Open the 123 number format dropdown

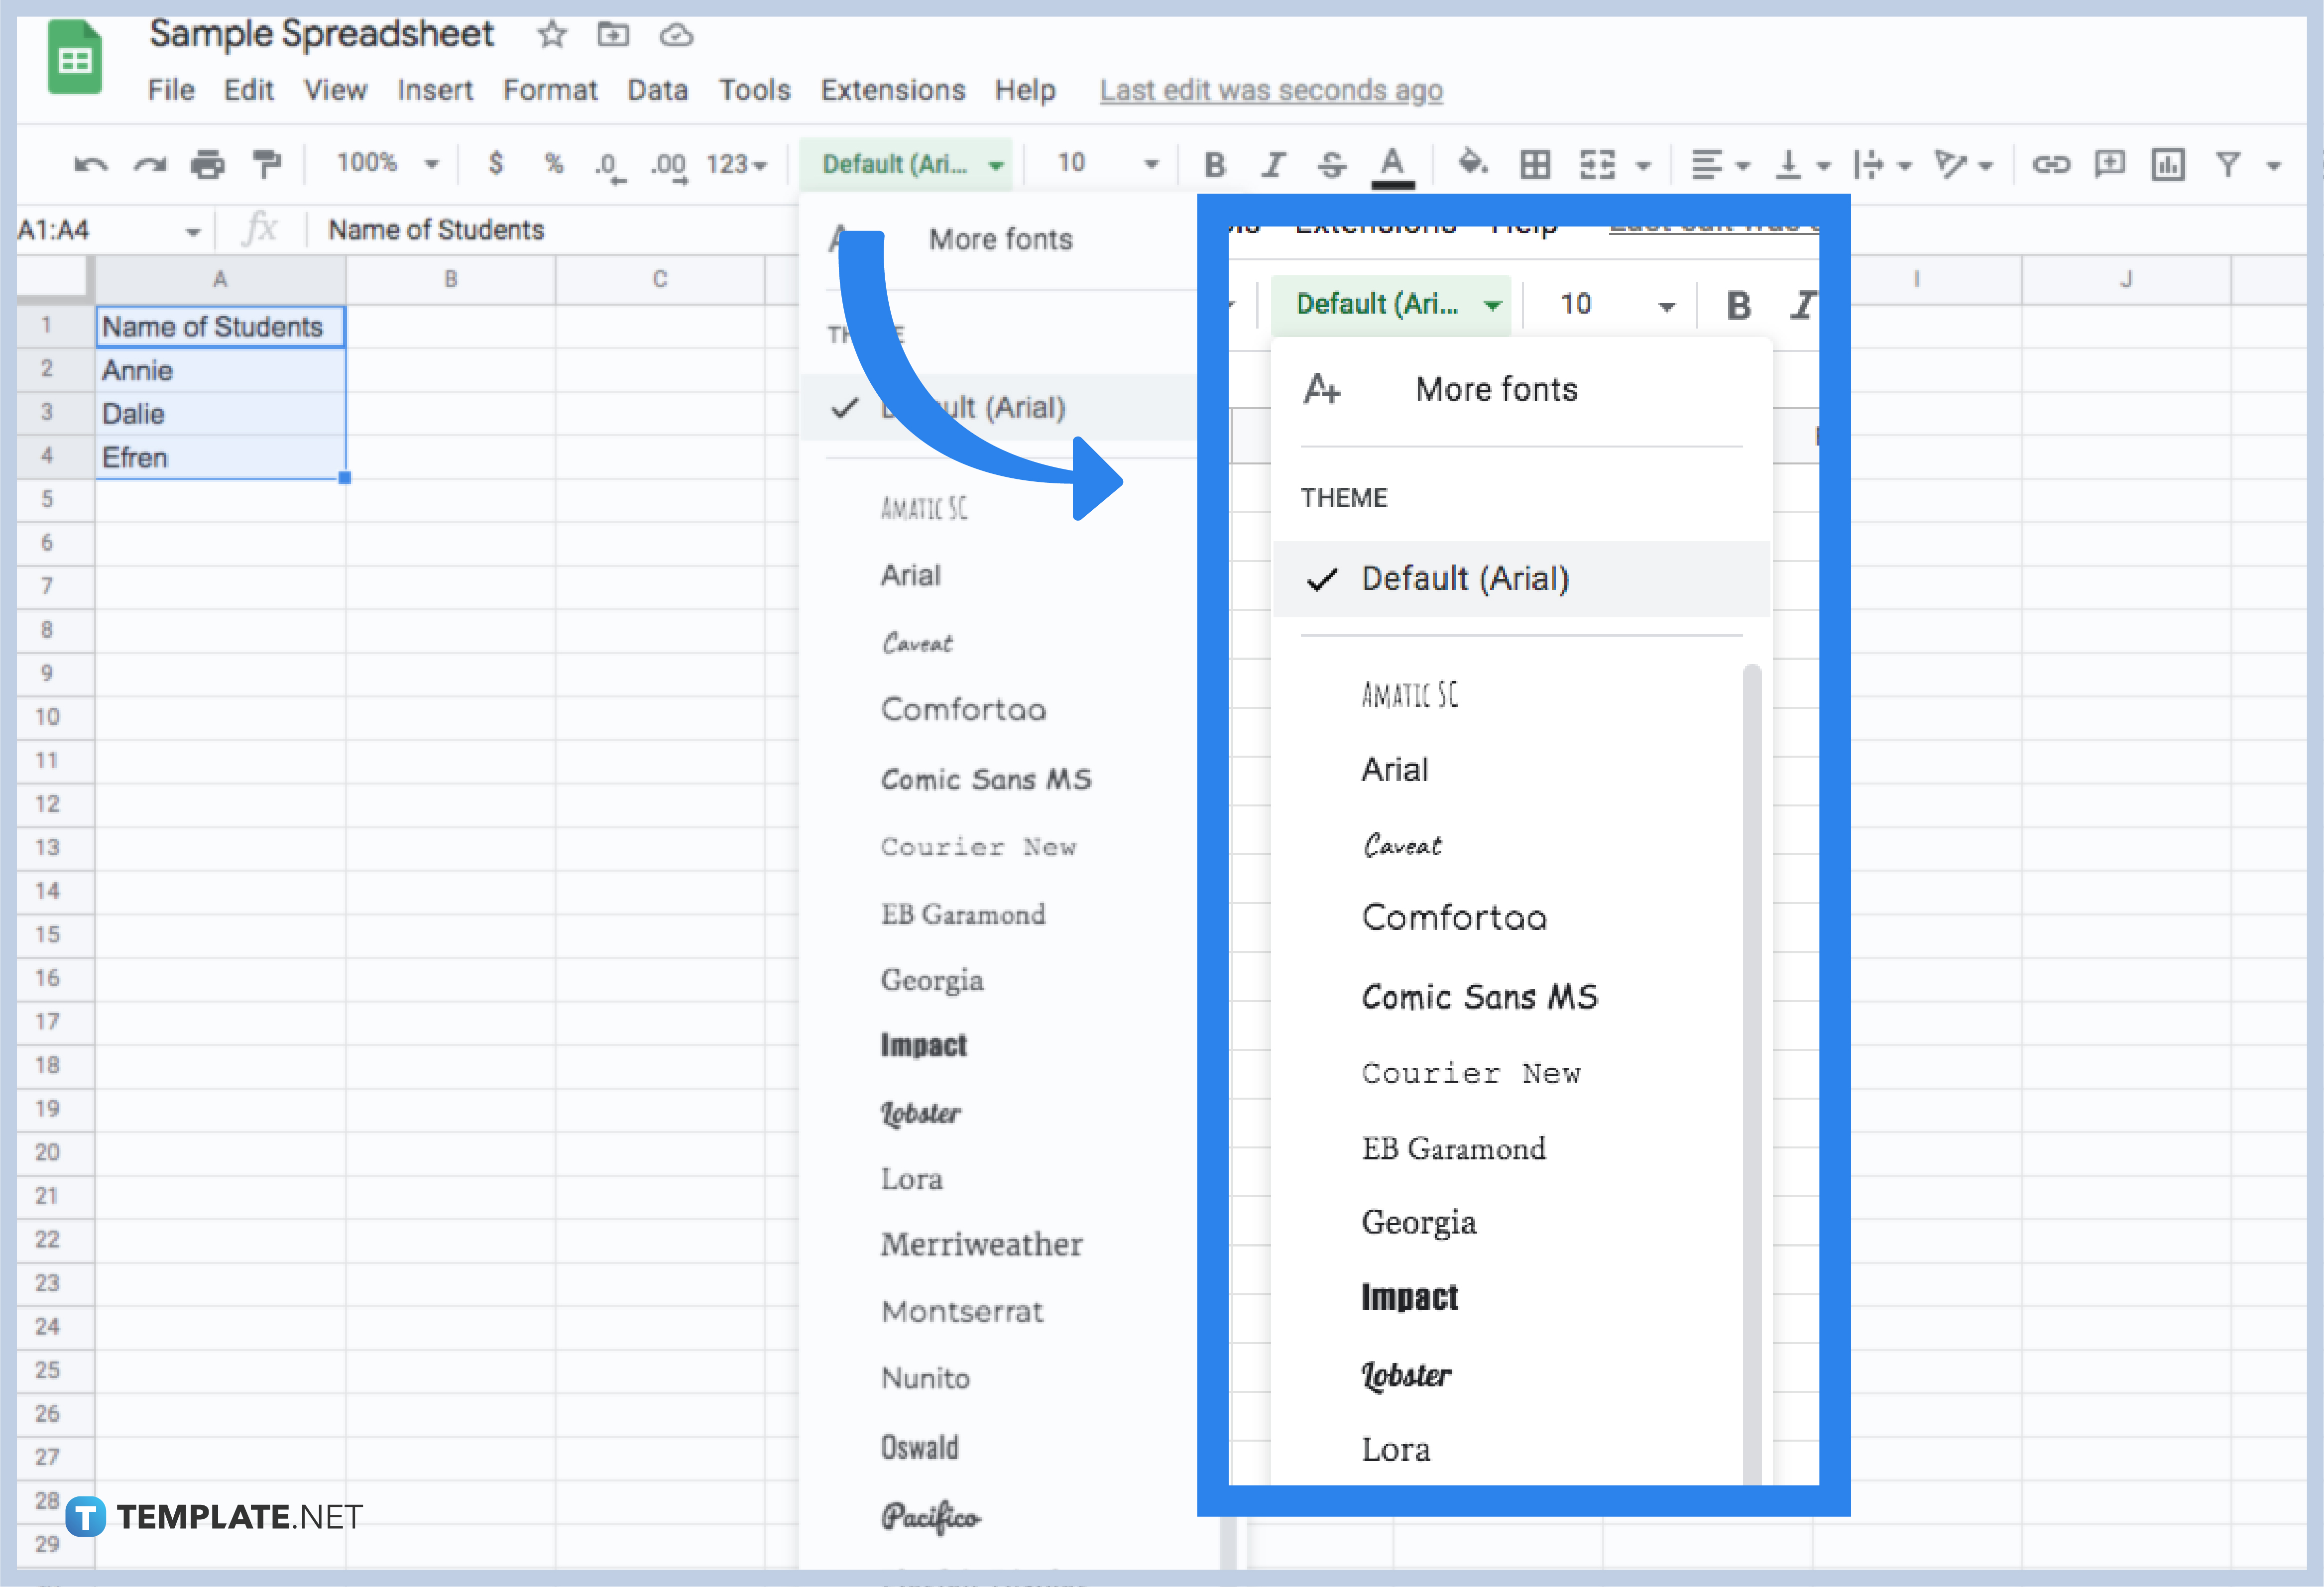click(736, 164)
